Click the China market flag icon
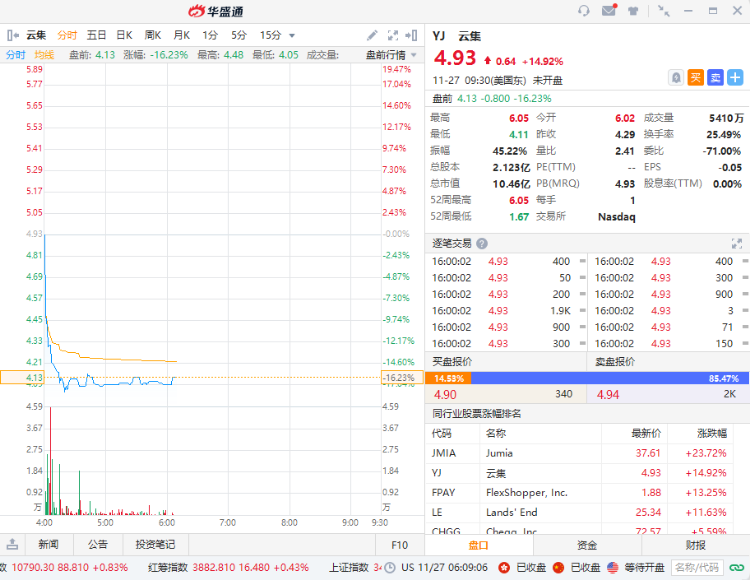Viewport: 750px width, 580px height. (x=558, y=568)
